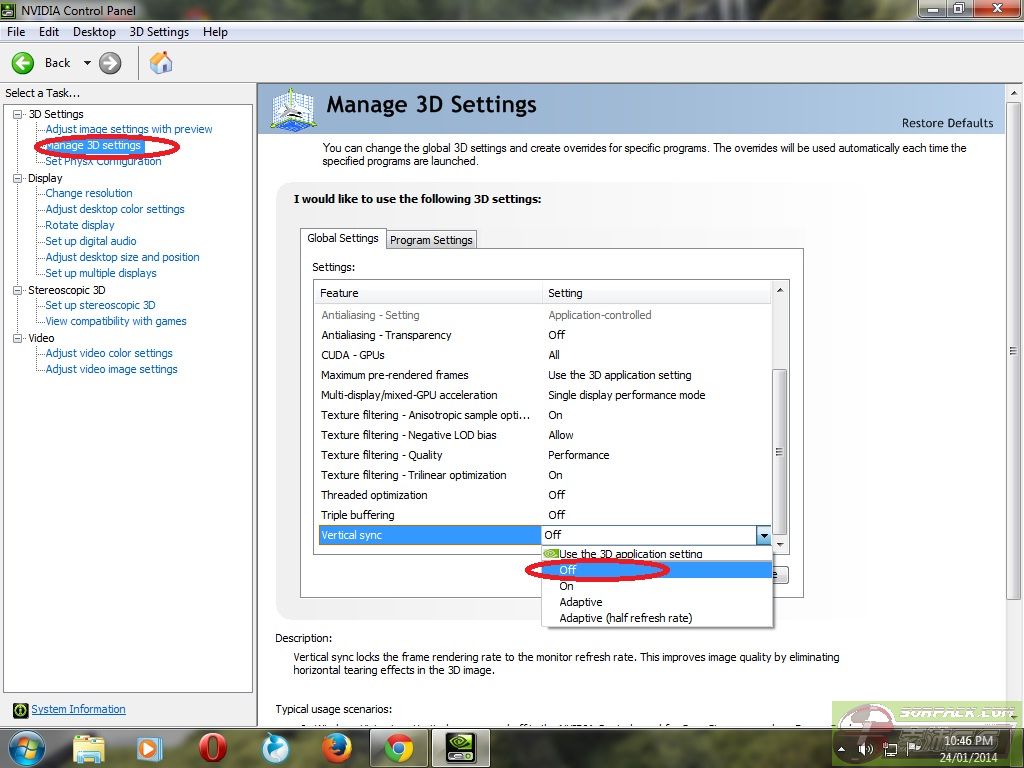Screen dimensions: 1024x768
Task: Open the Home icon in toolbar
Action: point(160,63)
